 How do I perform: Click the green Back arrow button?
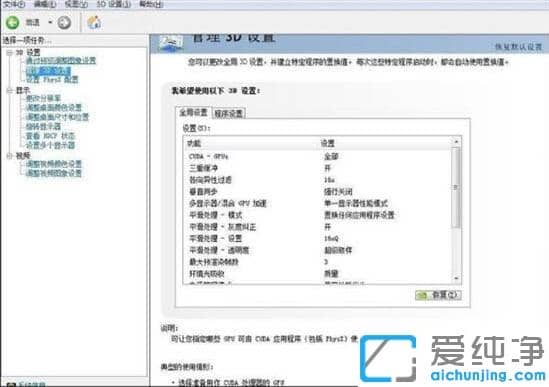pyautogui.click(x=13, y=23)
